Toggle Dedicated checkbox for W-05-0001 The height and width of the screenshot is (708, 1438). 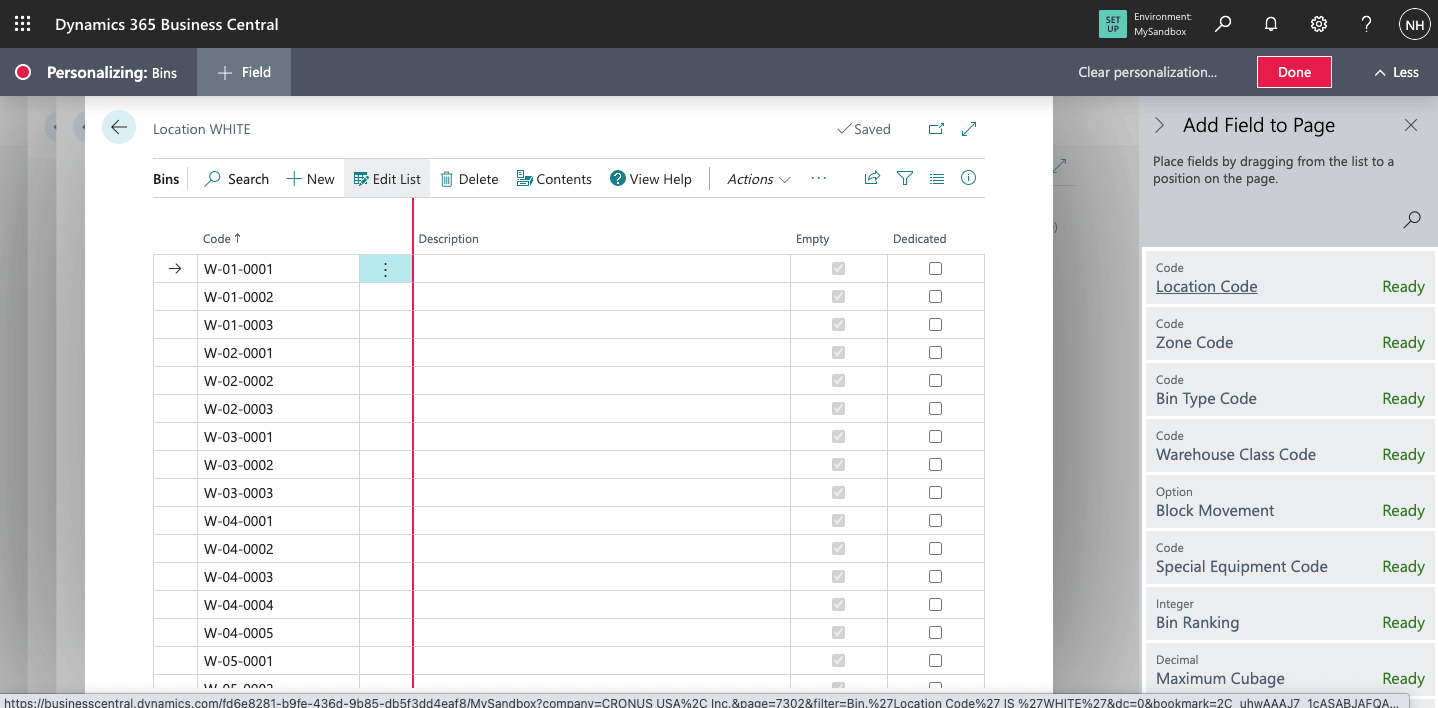935,661
